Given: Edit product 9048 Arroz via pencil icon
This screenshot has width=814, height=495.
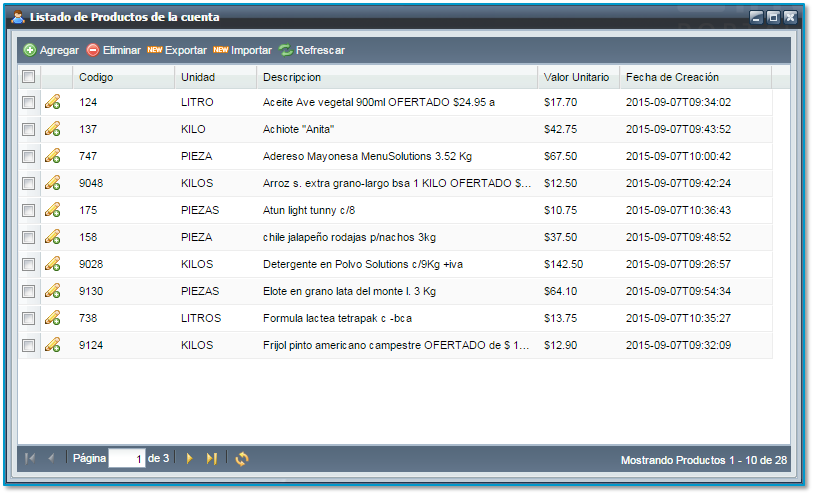Looking at the screenshot, I should [x=52, y=183].
